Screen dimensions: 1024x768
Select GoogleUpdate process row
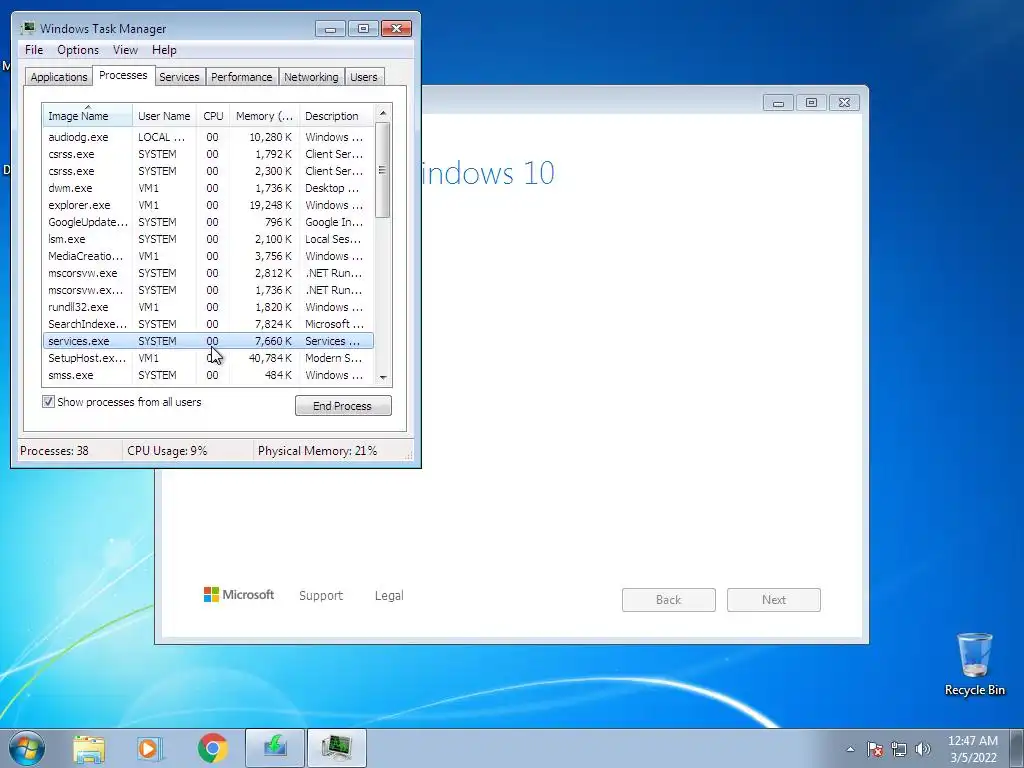208,222
